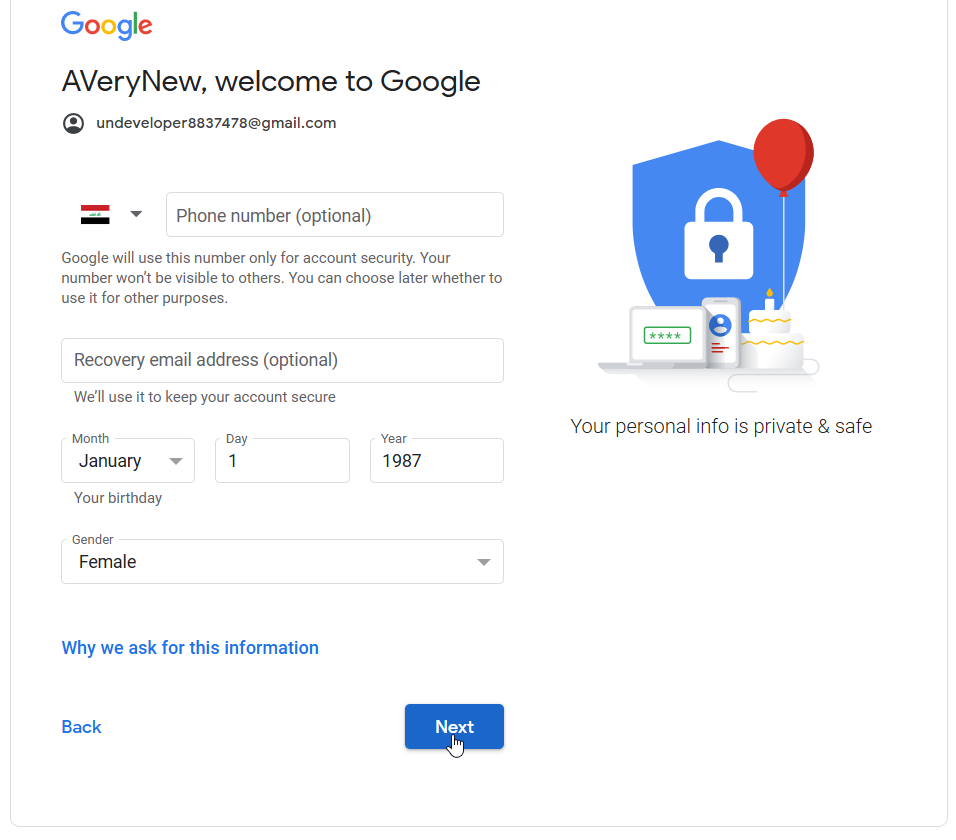The image size is (956, 840).
Task: Select the Day birthday field
Action: coord(282,461)
